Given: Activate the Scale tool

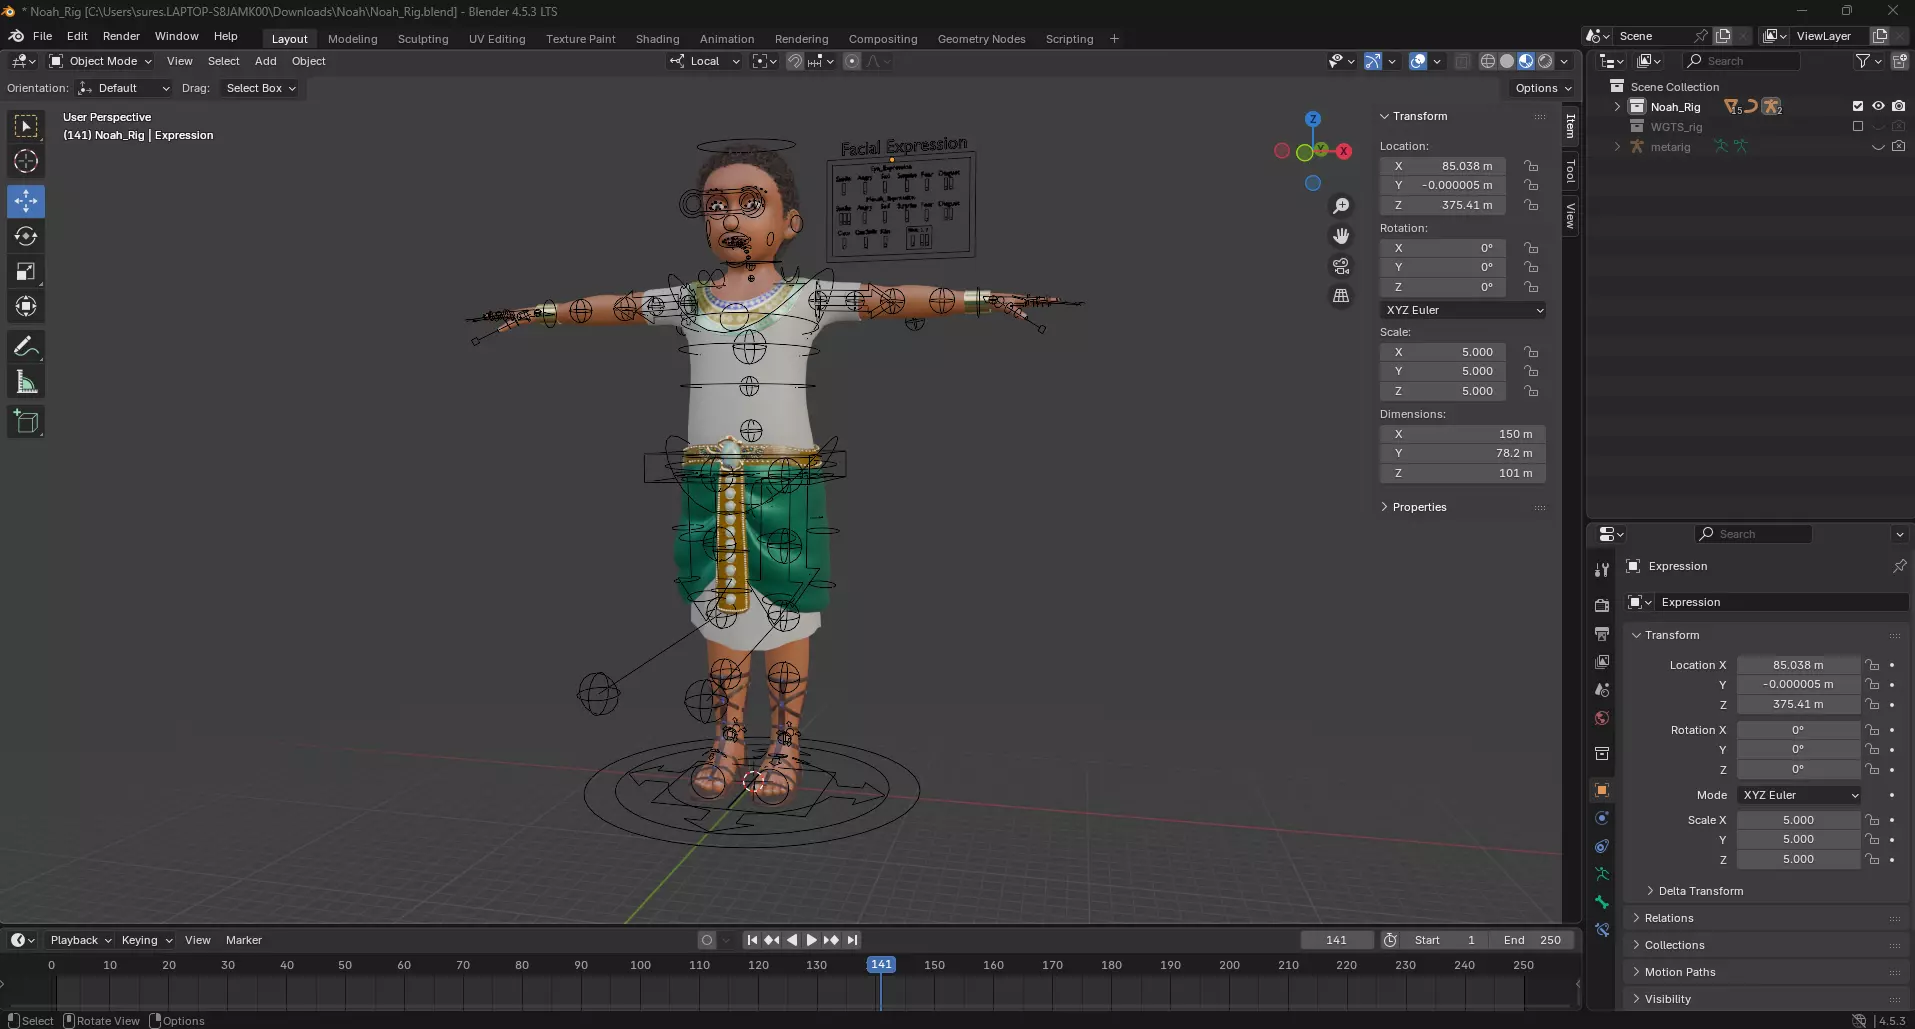Looking at the screenshot, I should tap(26, 271).
